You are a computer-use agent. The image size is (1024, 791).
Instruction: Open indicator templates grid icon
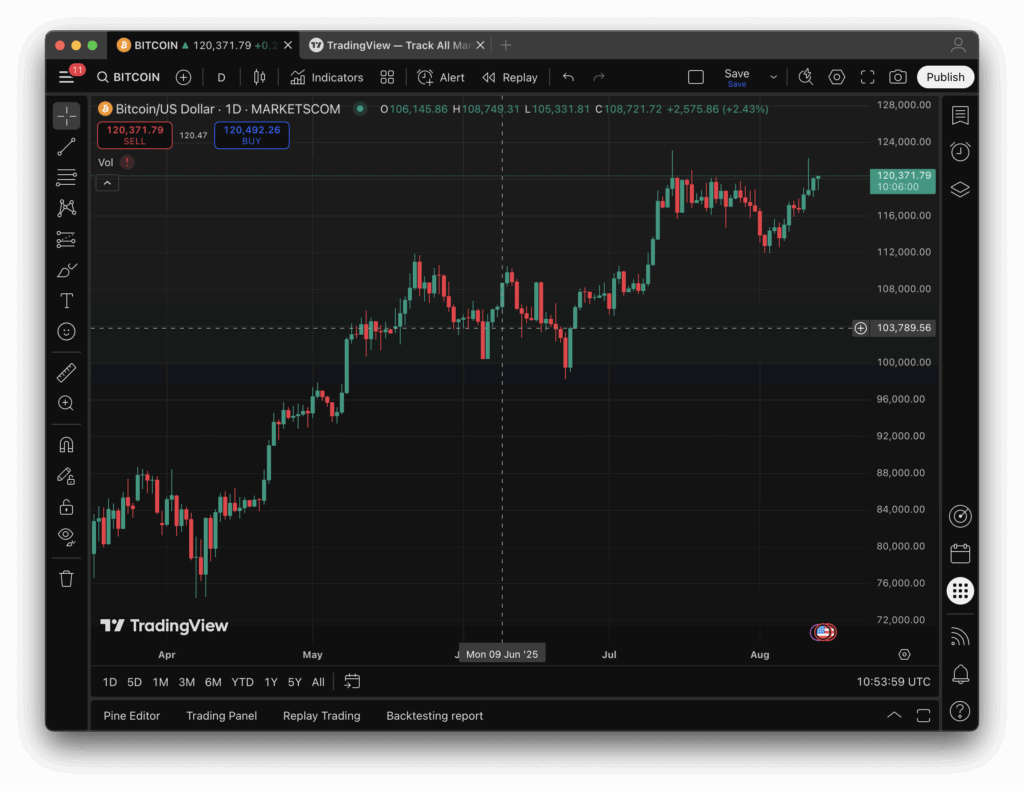[x=387, y=77]
